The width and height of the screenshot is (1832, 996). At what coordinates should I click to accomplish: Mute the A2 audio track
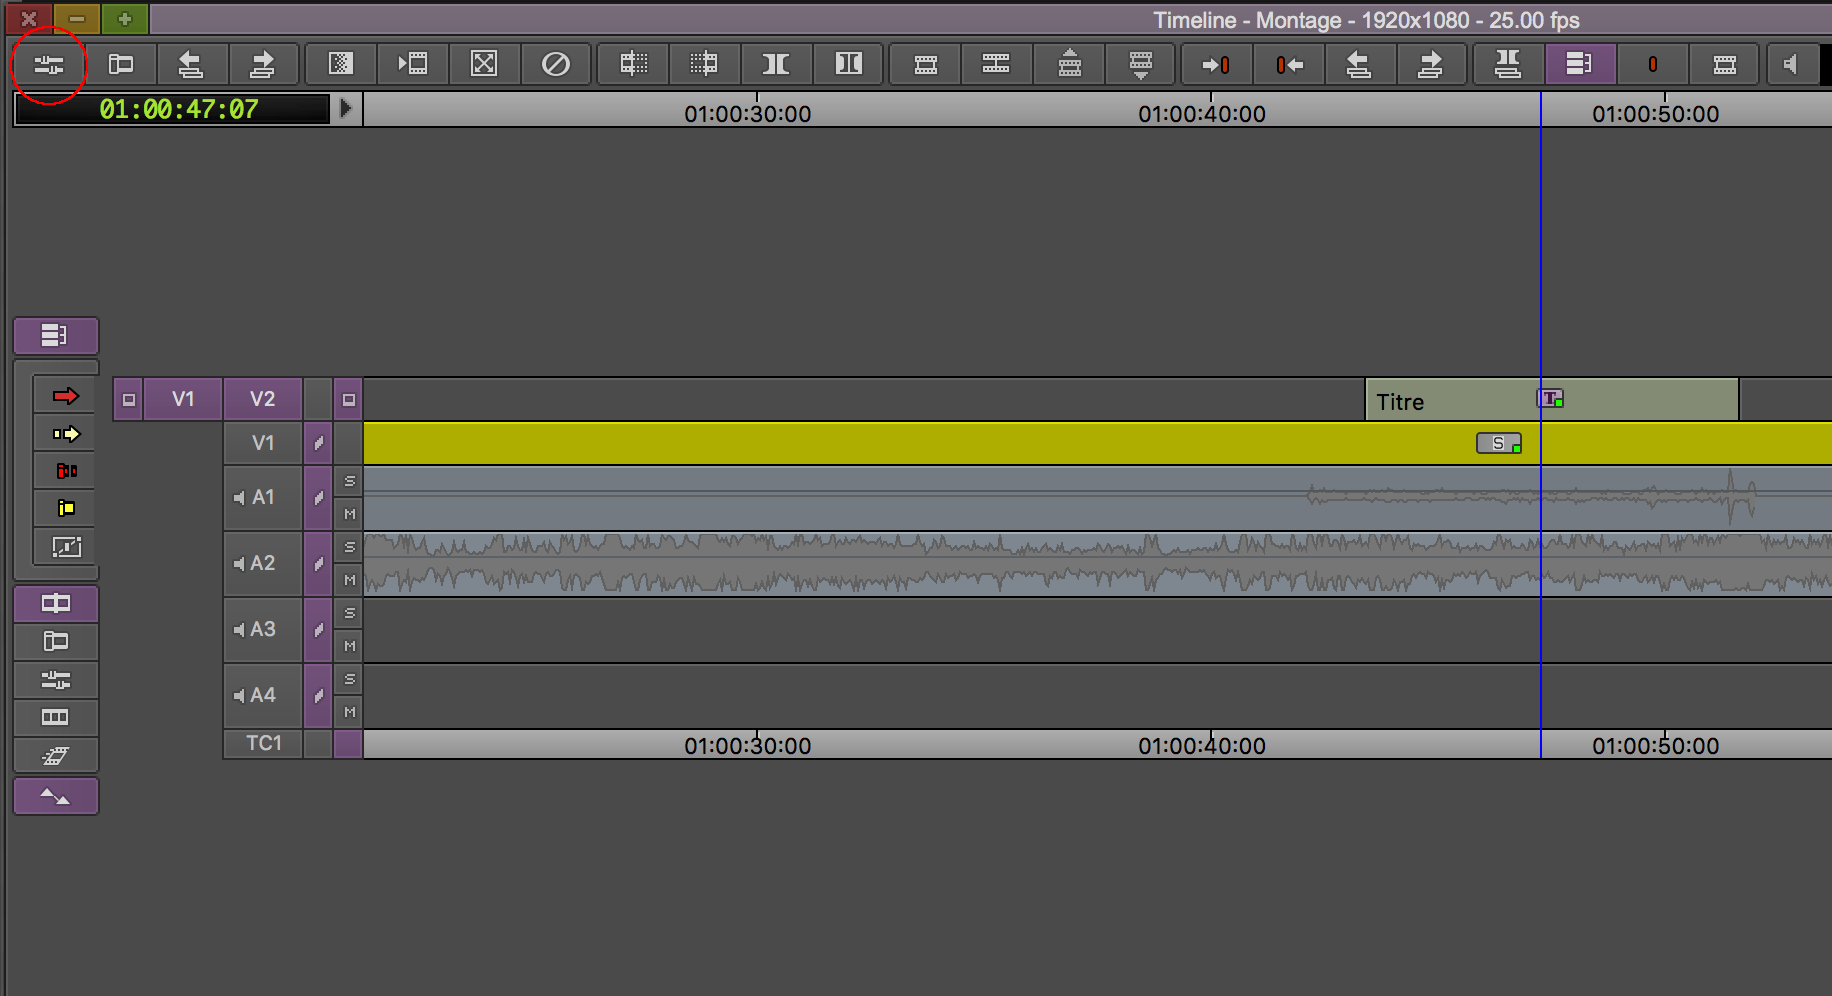tap(349, 580)
